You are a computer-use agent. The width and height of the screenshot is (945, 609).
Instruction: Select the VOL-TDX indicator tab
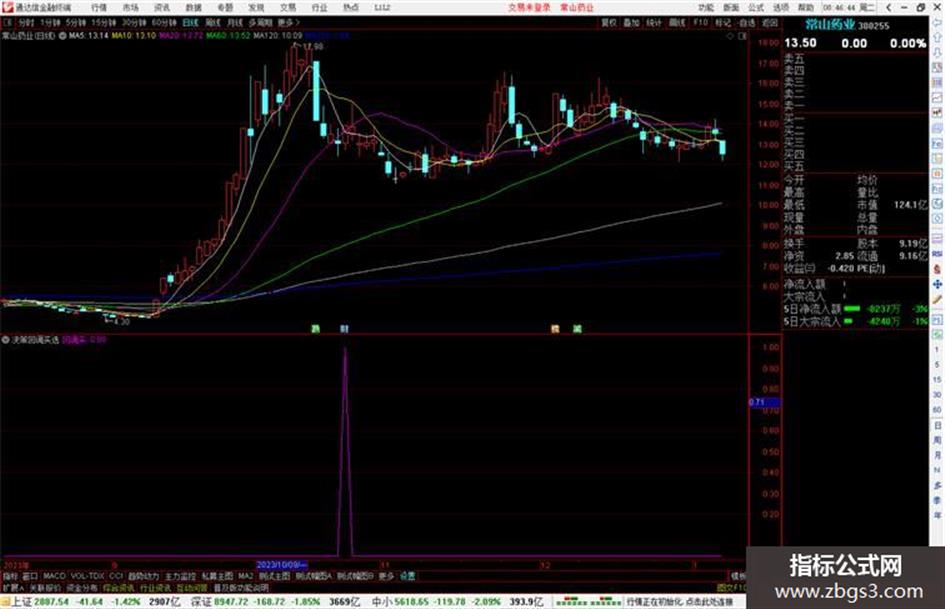87,576
